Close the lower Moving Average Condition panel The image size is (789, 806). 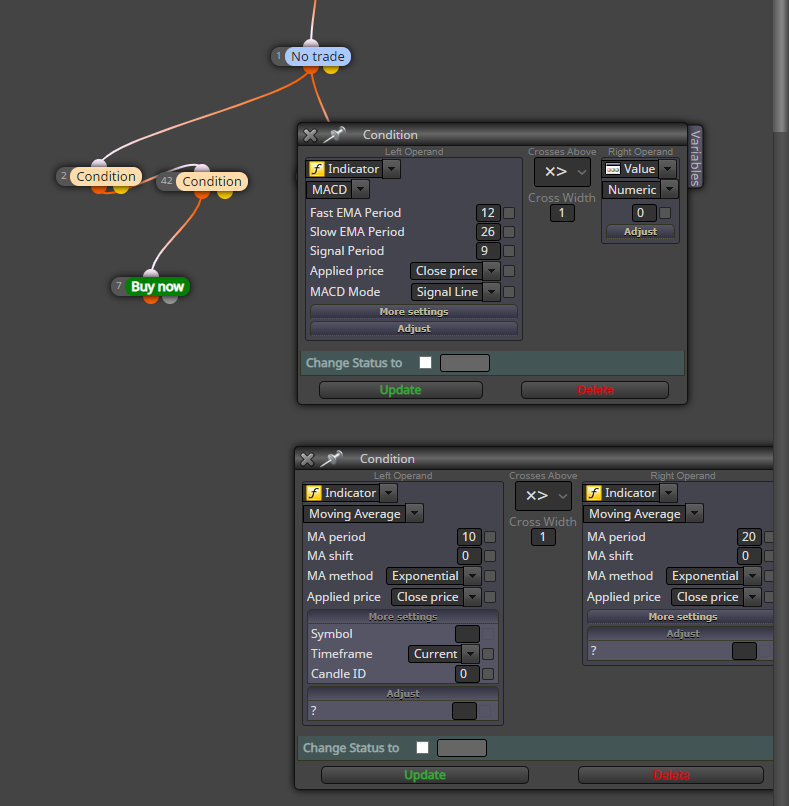click(307, 459)
